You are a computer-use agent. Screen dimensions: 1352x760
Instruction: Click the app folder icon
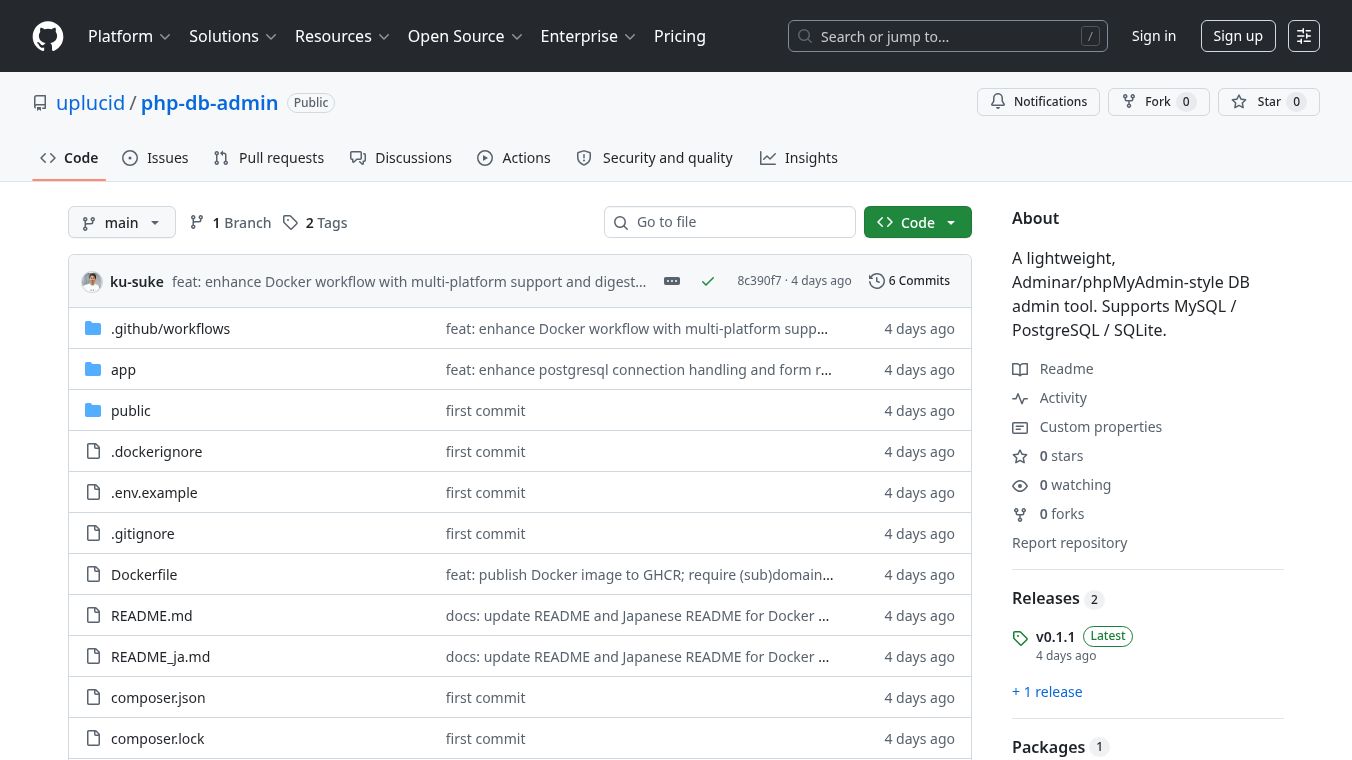pos(94,369)
